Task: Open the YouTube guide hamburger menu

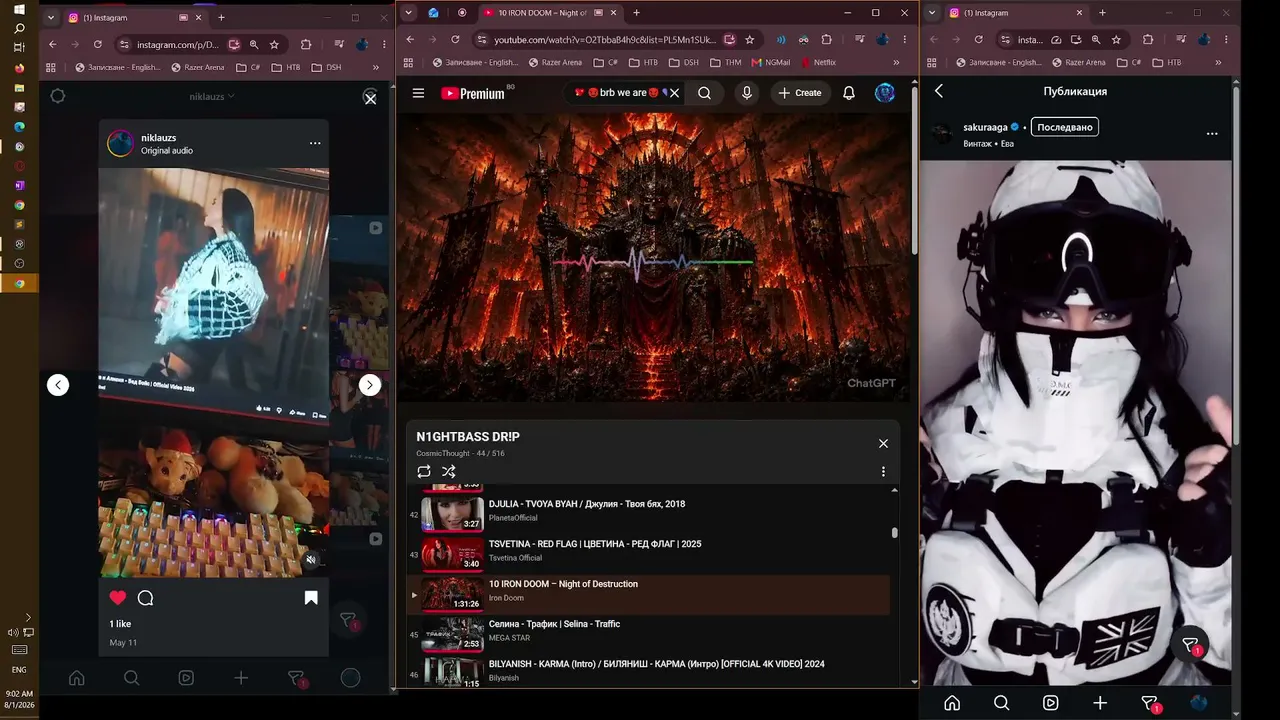Action: [419, 93]
